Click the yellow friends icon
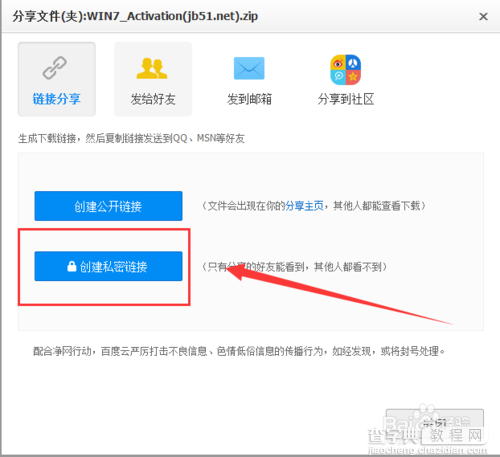500x457 pixels. point(152,68)
